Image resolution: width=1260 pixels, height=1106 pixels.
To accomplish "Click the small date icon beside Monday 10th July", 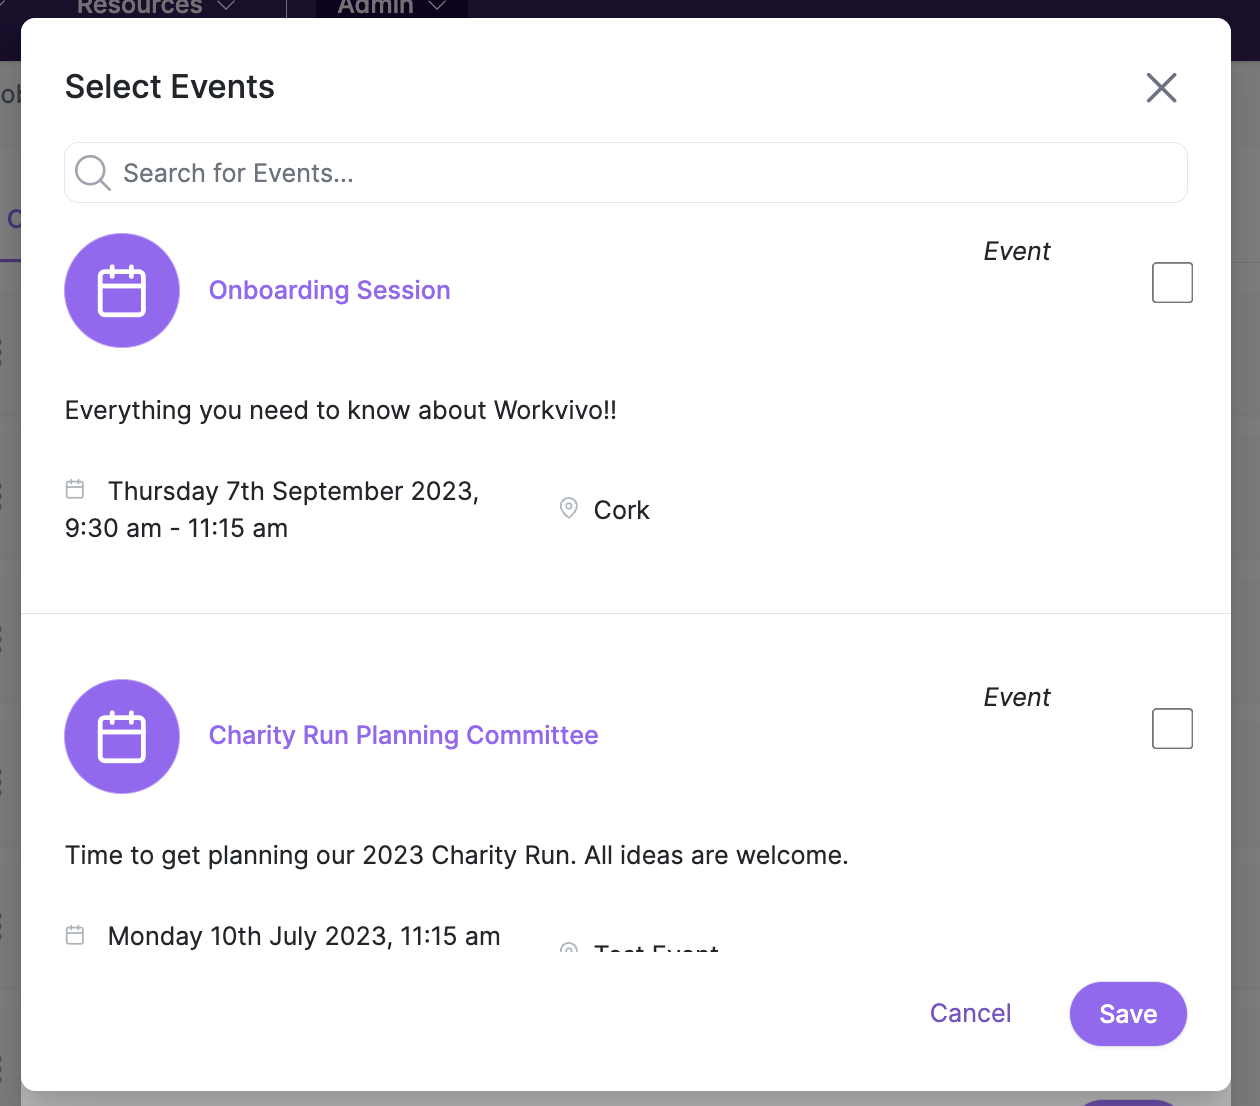I will tap(75, 935).
